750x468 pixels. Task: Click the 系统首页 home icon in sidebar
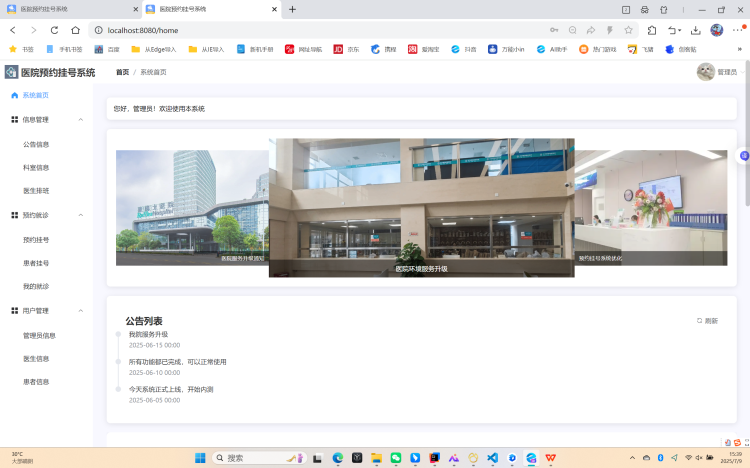[x=14, y=95]
